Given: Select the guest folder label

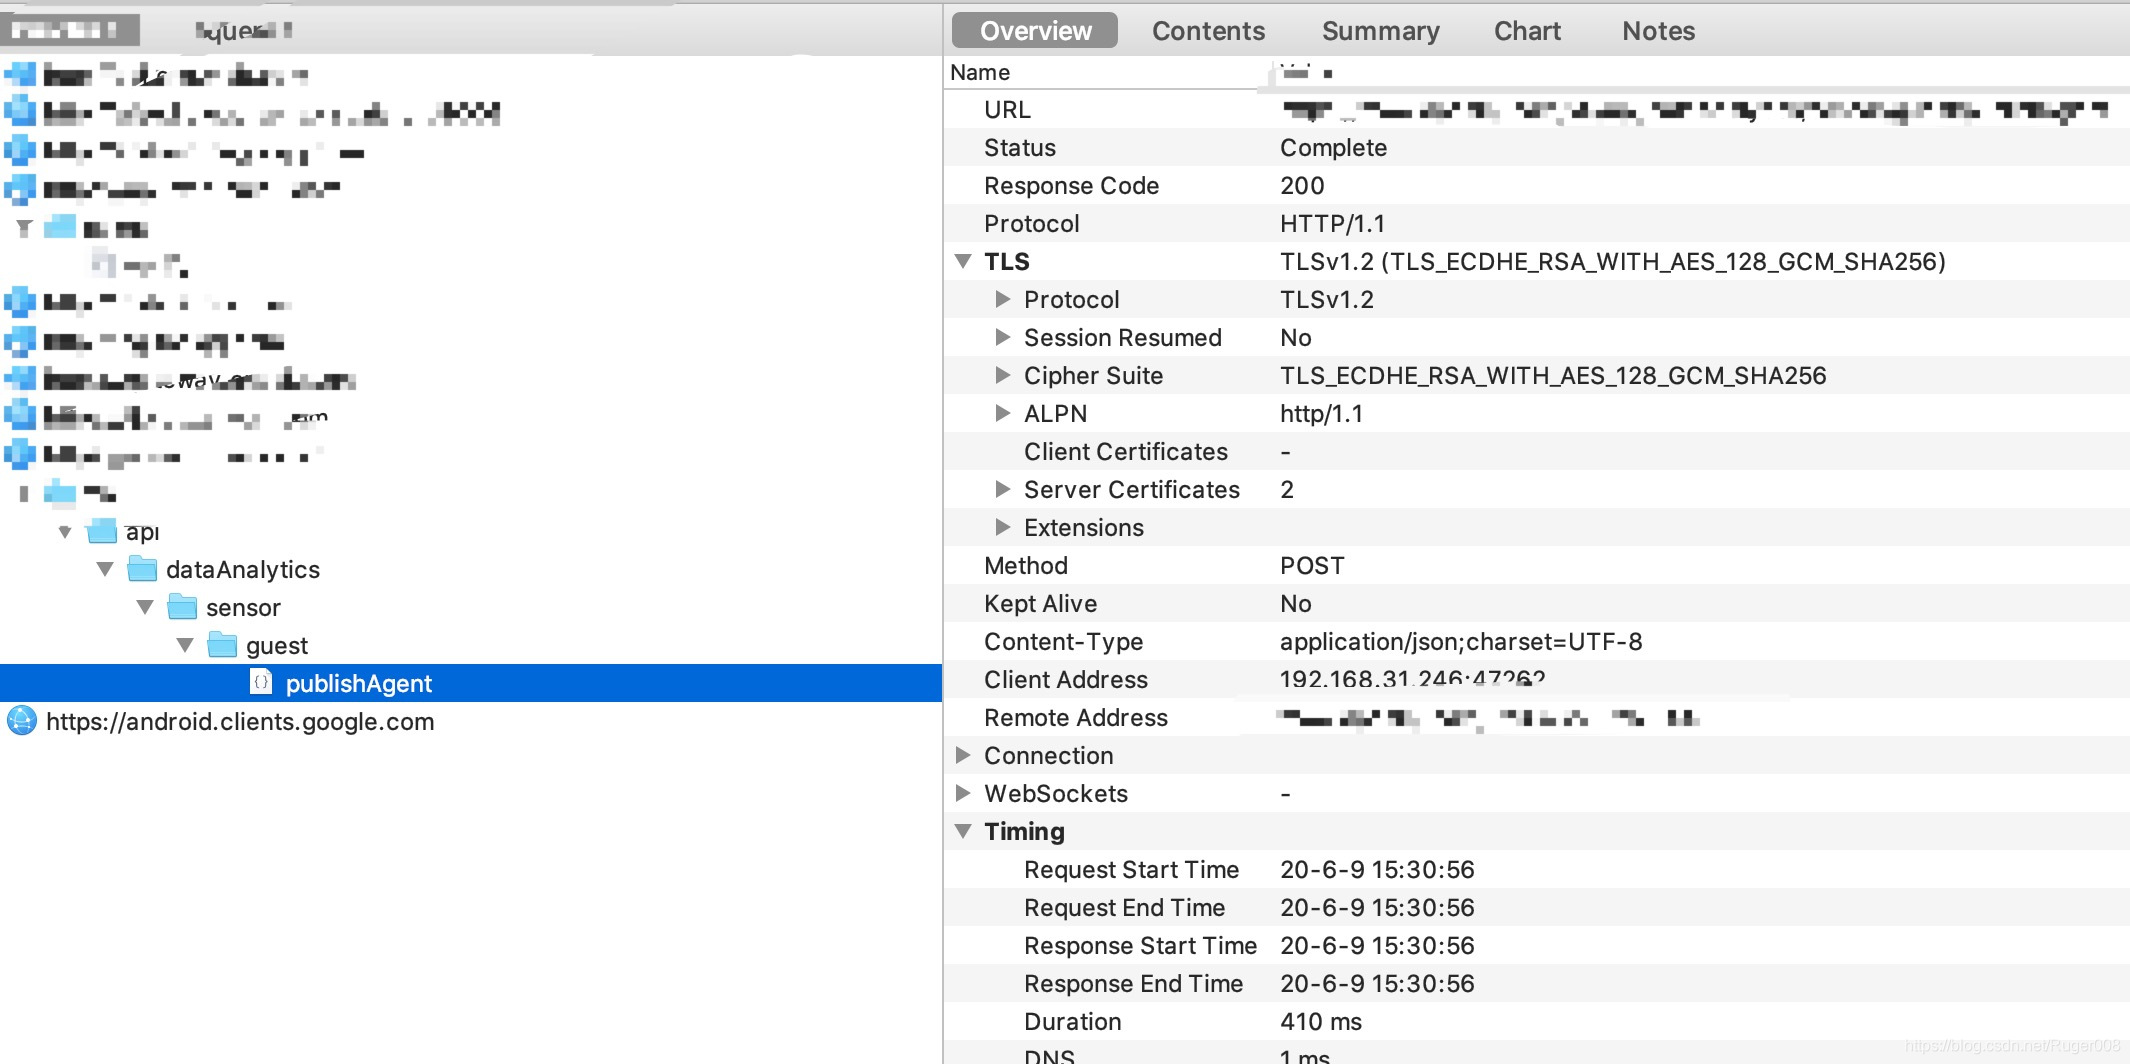Looking at the screenshot, I should [x=277, y=646].
